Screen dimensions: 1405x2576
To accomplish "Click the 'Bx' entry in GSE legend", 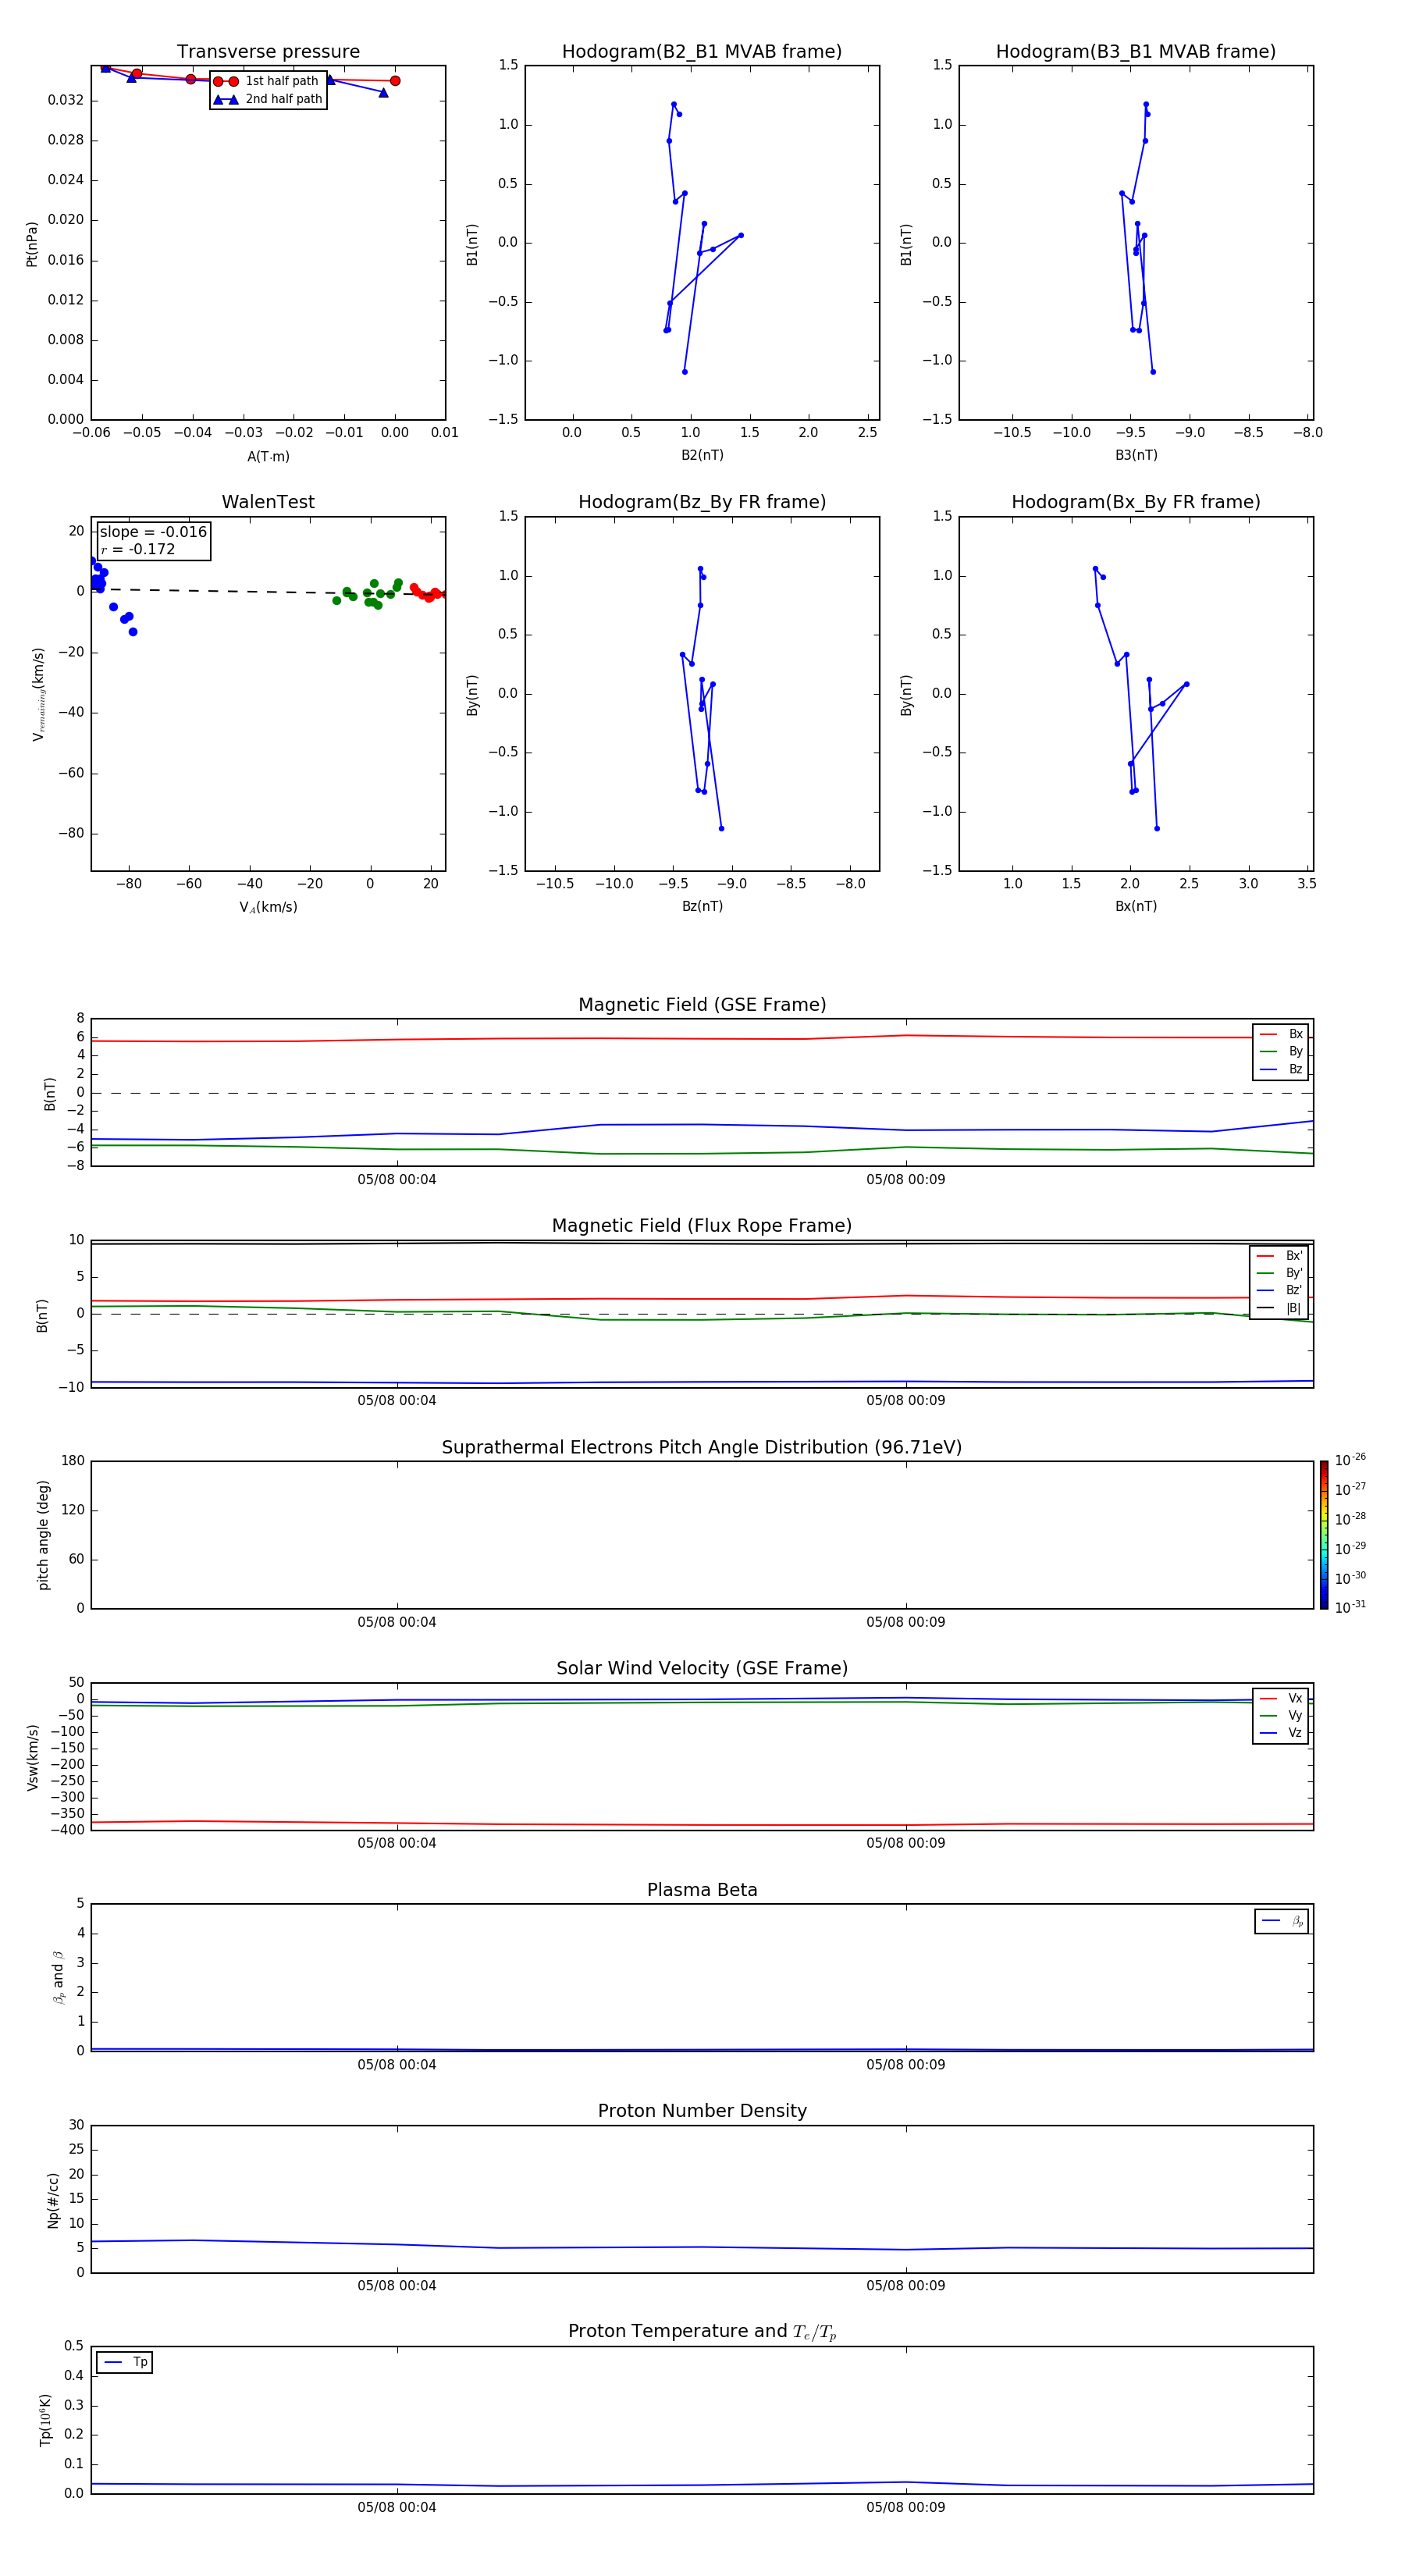I will (x=1281, y=1034).
